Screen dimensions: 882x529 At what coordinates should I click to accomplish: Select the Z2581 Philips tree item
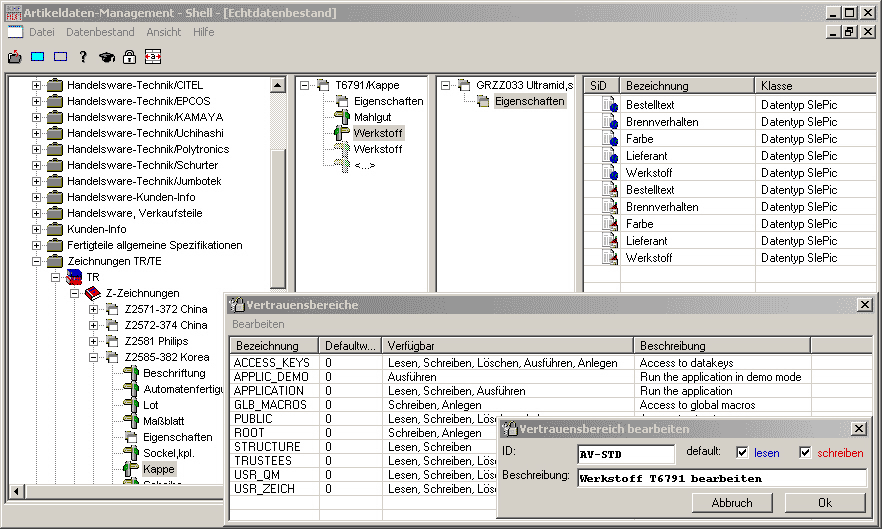click(x=156, y=341)
